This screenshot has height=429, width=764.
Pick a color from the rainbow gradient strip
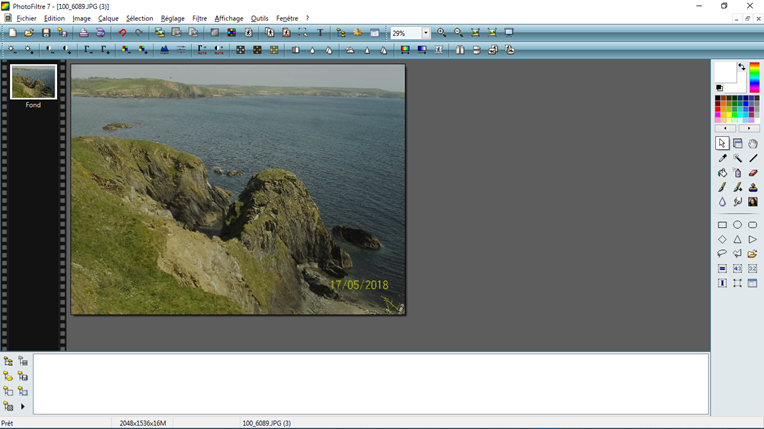[754, 78]
